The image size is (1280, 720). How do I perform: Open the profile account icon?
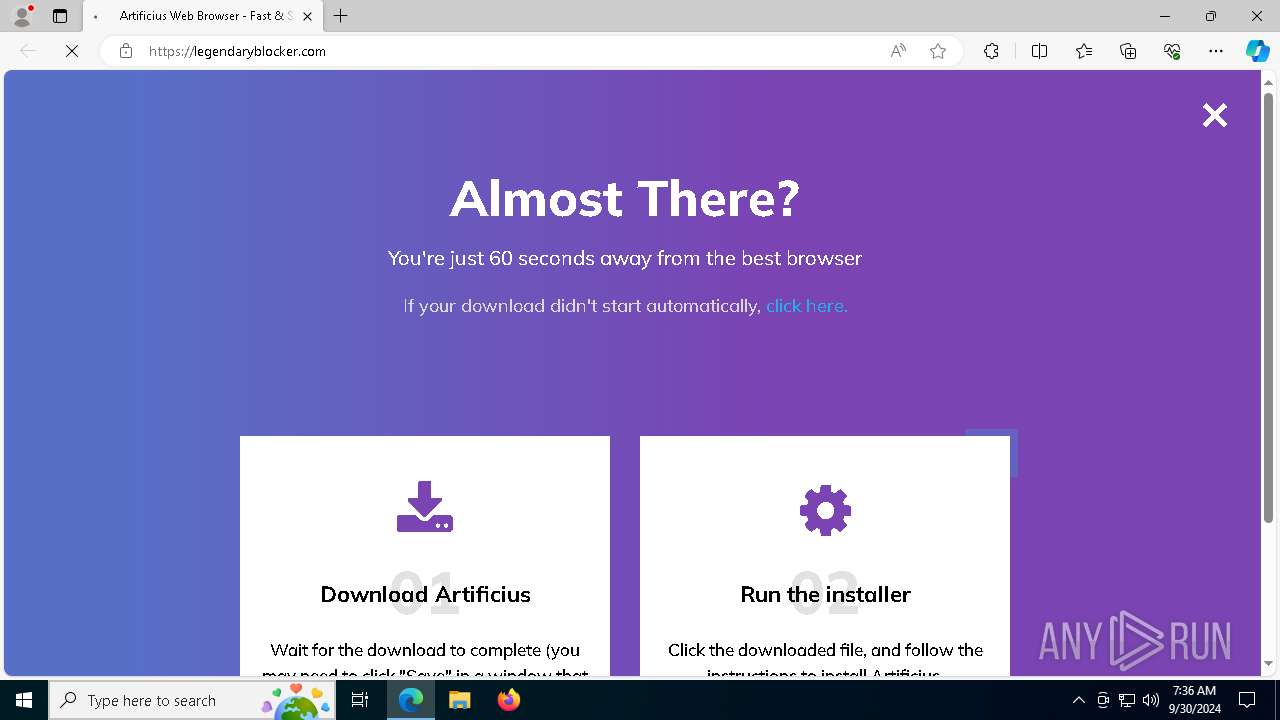point(22,16)
